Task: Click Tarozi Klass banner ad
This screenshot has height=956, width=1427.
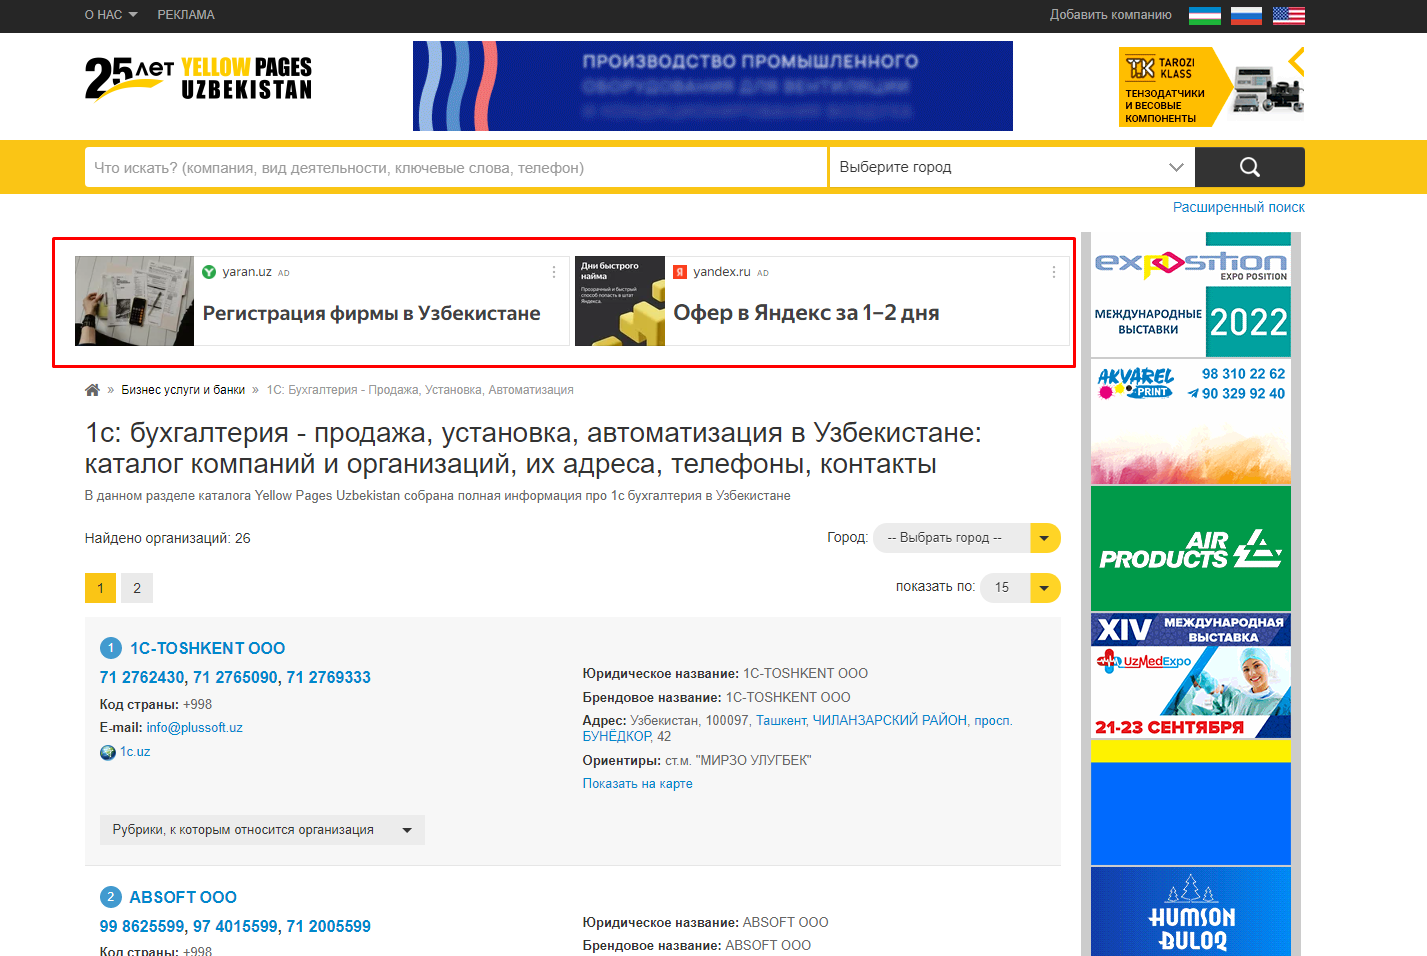Action: point(1212,87)
